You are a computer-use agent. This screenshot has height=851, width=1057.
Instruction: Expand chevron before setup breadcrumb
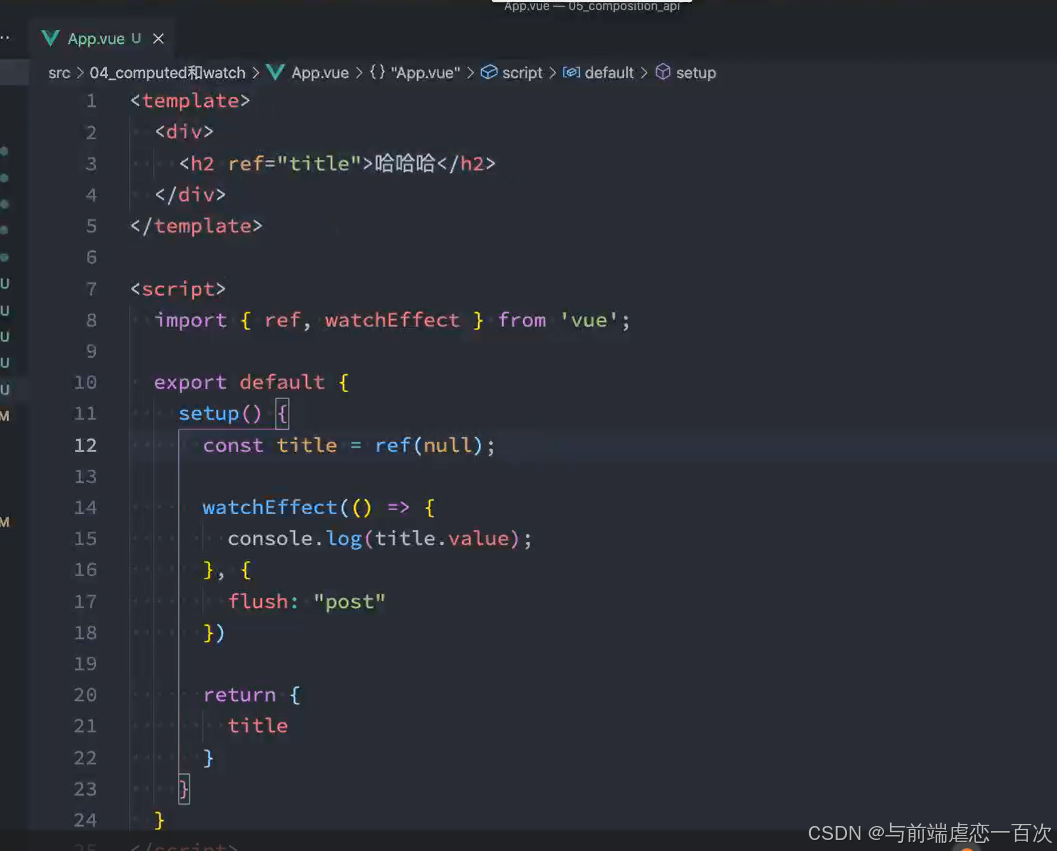click(644, 73)
